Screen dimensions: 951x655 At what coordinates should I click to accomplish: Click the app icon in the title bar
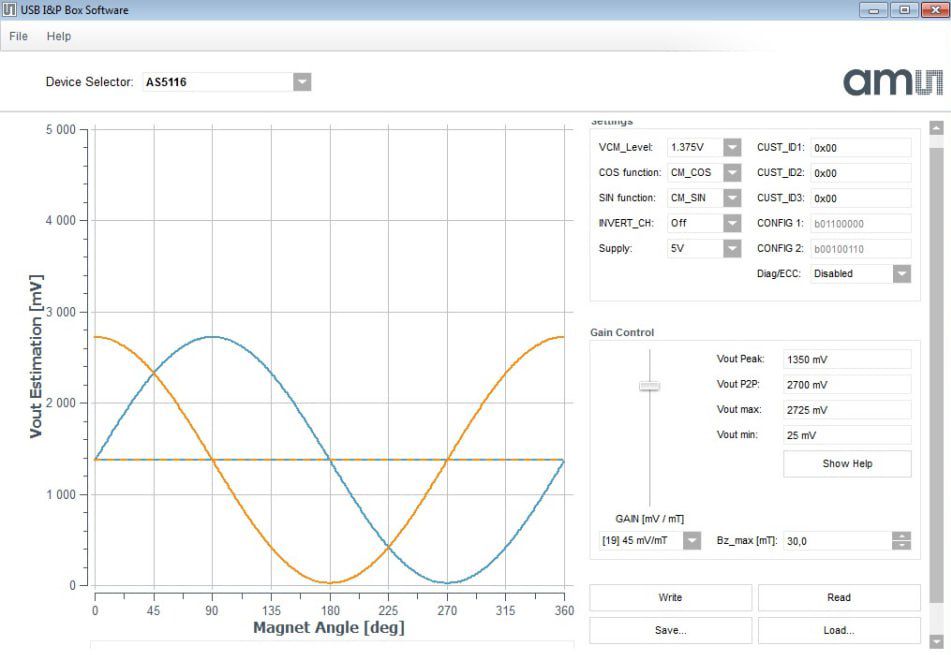click(x=10, y=10)
